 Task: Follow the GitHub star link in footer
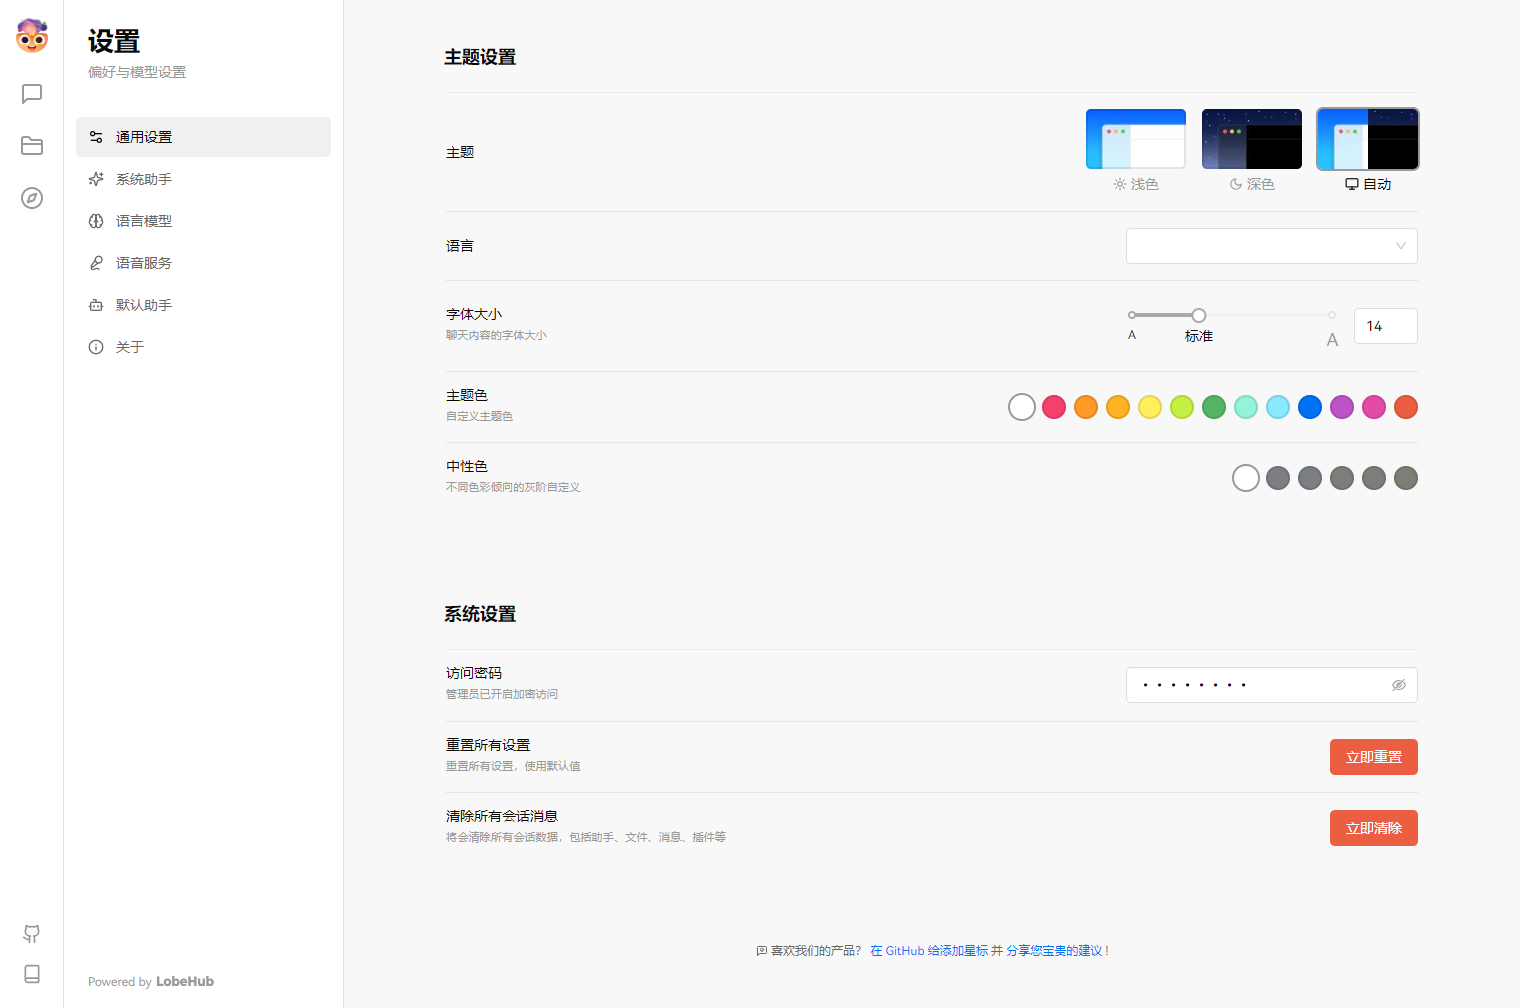point(928,951)
